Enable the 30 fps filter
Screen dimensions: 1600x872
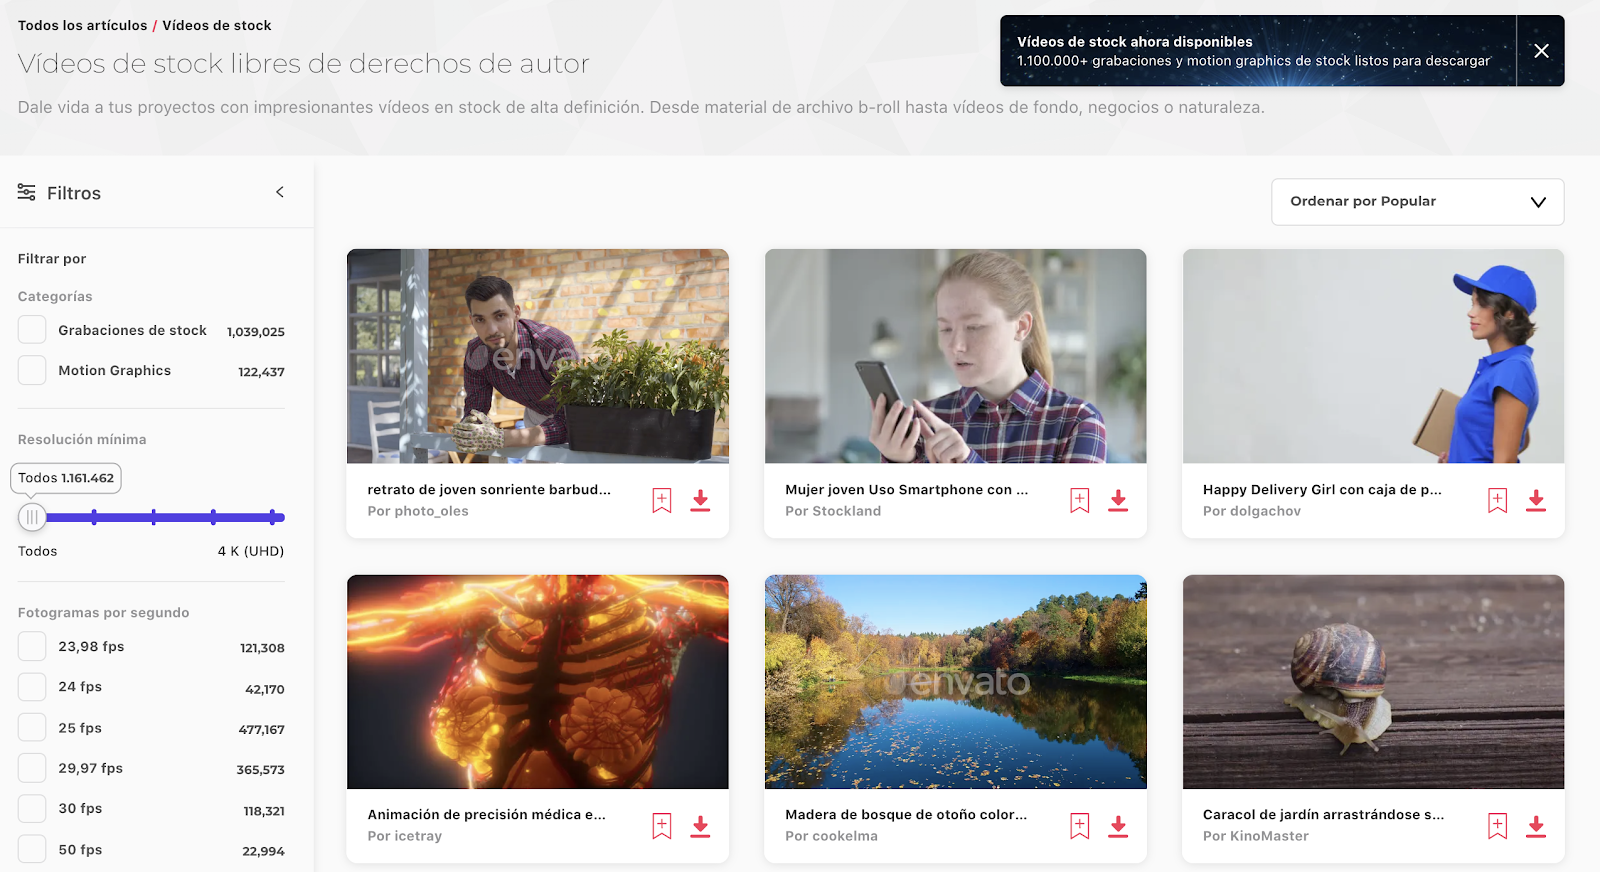coord(32,808)
